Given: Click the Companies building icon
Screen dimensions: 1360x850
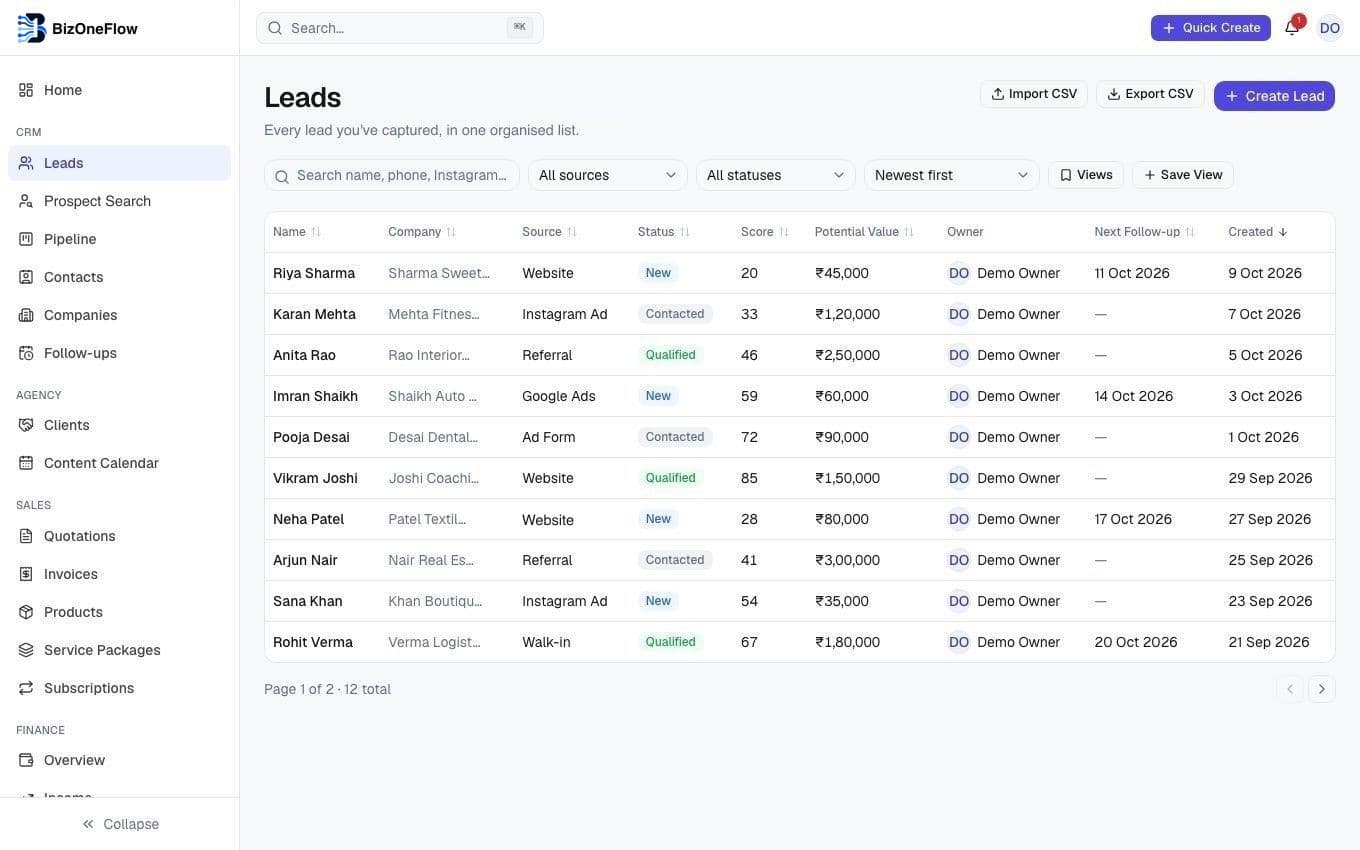Looking at the screenshot, I should tap(26, 315).
